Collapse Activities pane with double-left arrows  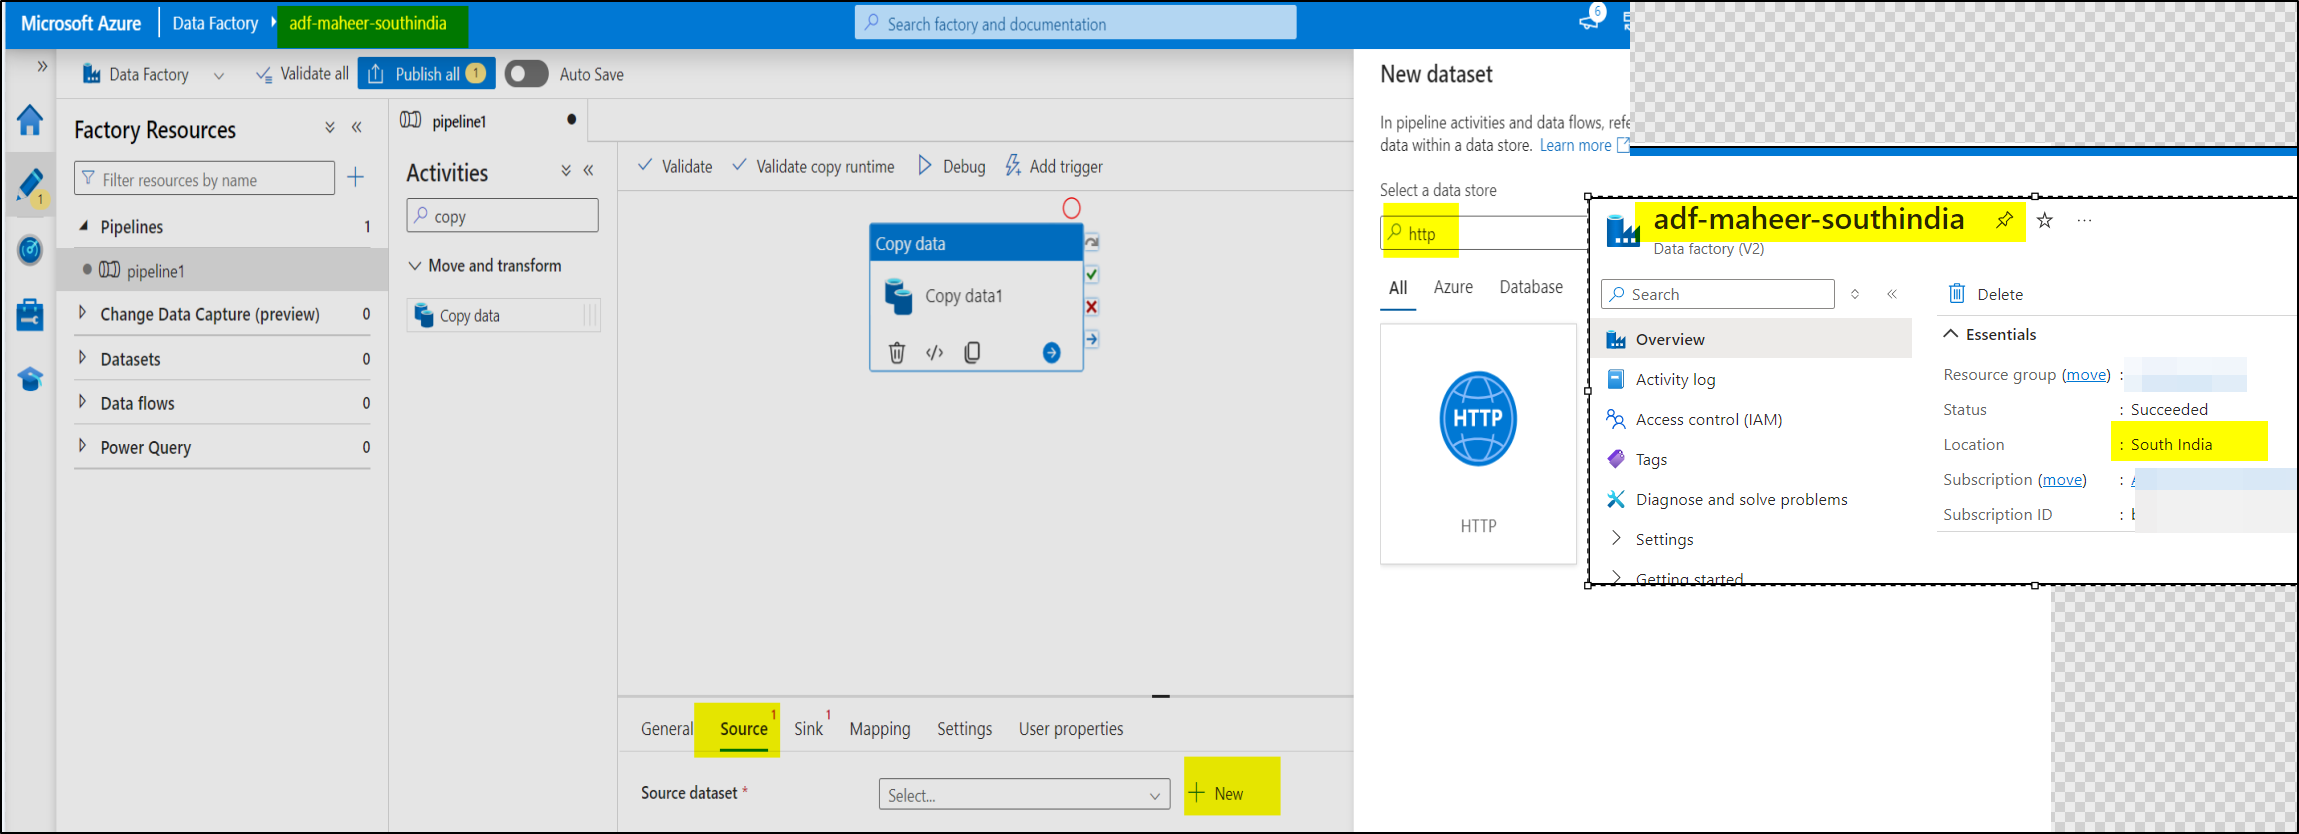589,171
